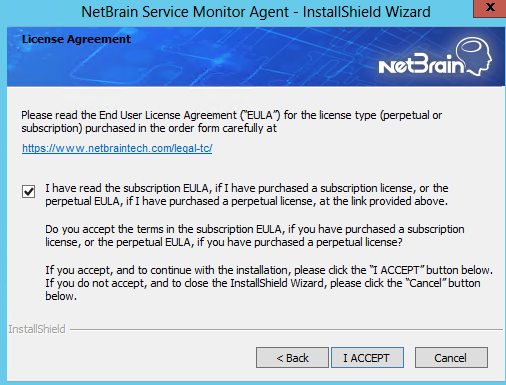Click the 'If you accept, and to continue' sentence
Image resolution: width=506 pixels, height=385 pixels.
(x=269, y=270)
